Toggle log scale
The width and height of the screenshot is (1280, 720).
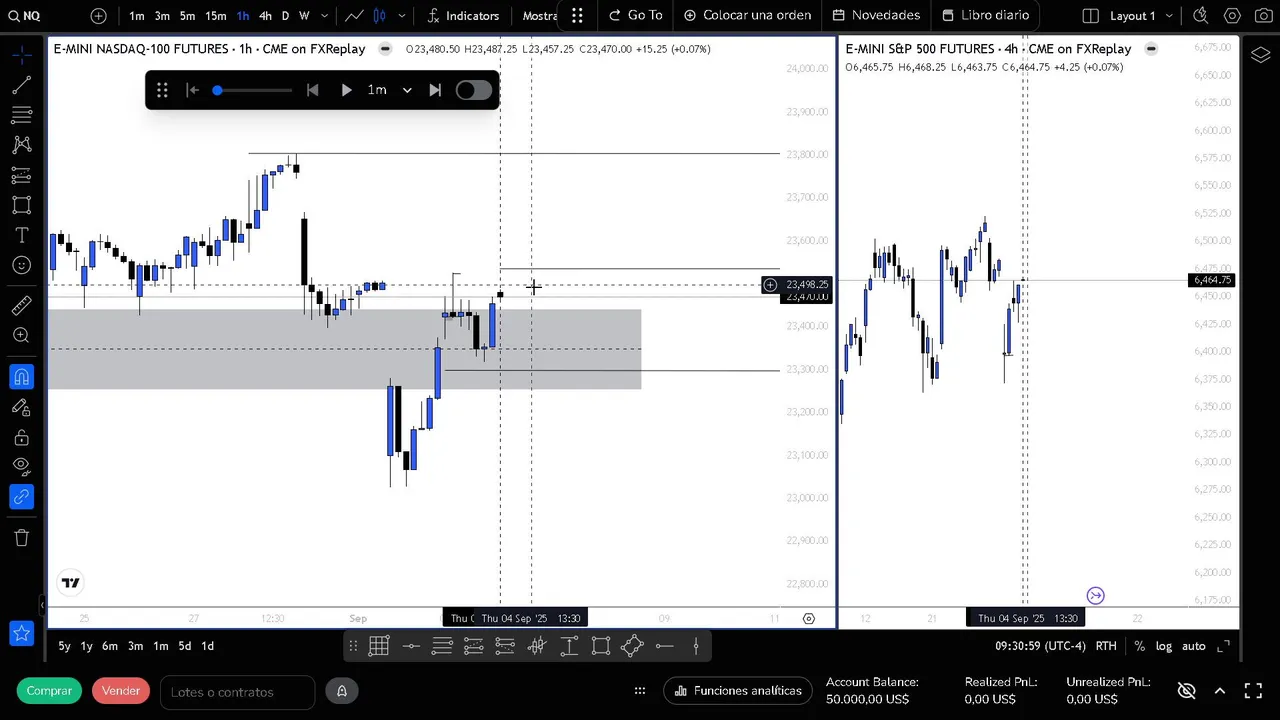point(1164,646)
